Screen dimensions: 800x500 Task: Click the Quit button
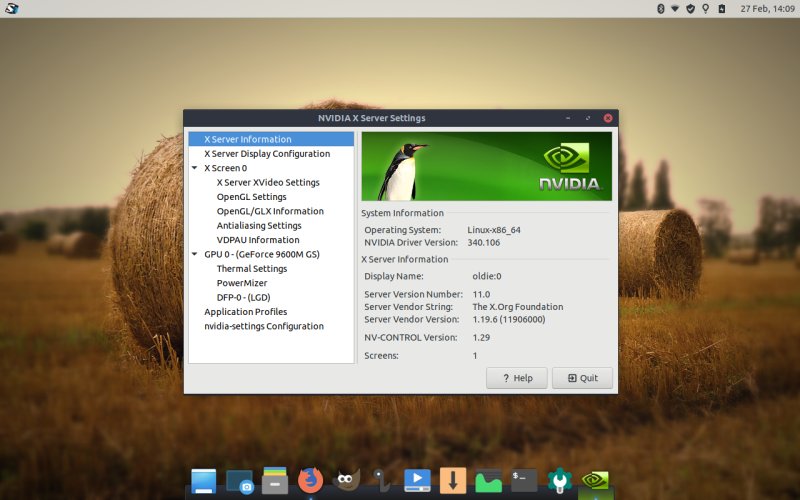(x=582, y=378)
